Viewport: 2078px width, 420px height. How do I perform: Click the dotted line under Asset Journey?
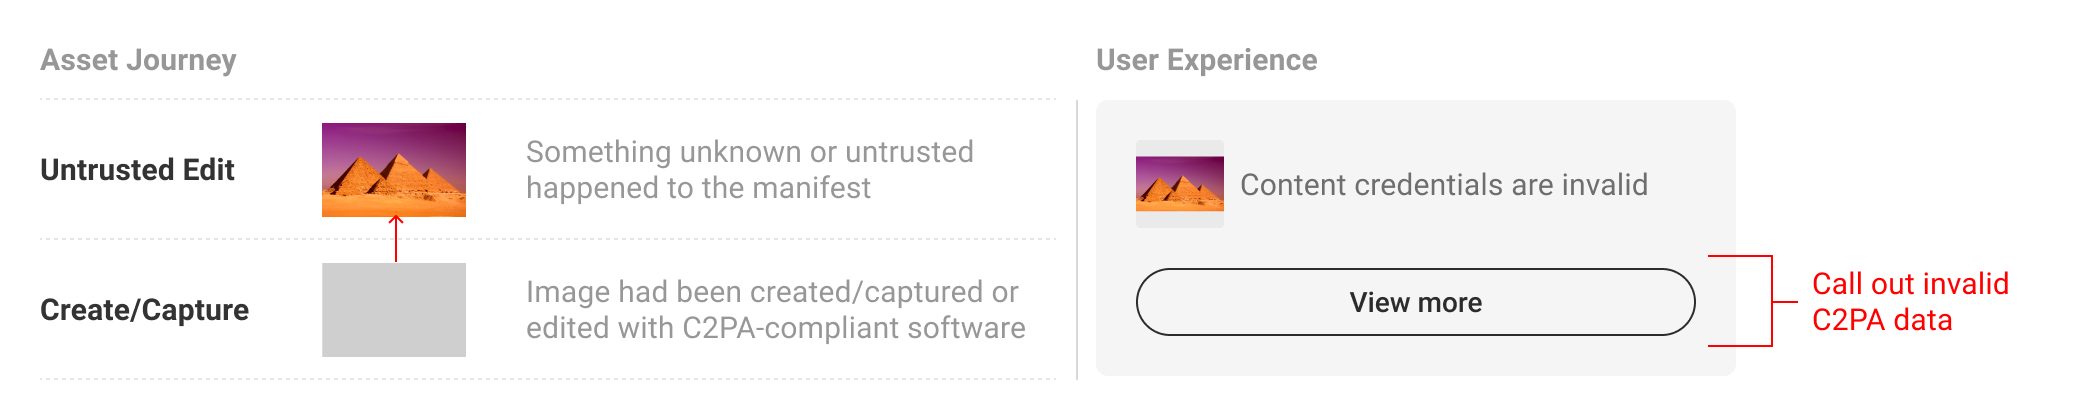coord(548,99)
